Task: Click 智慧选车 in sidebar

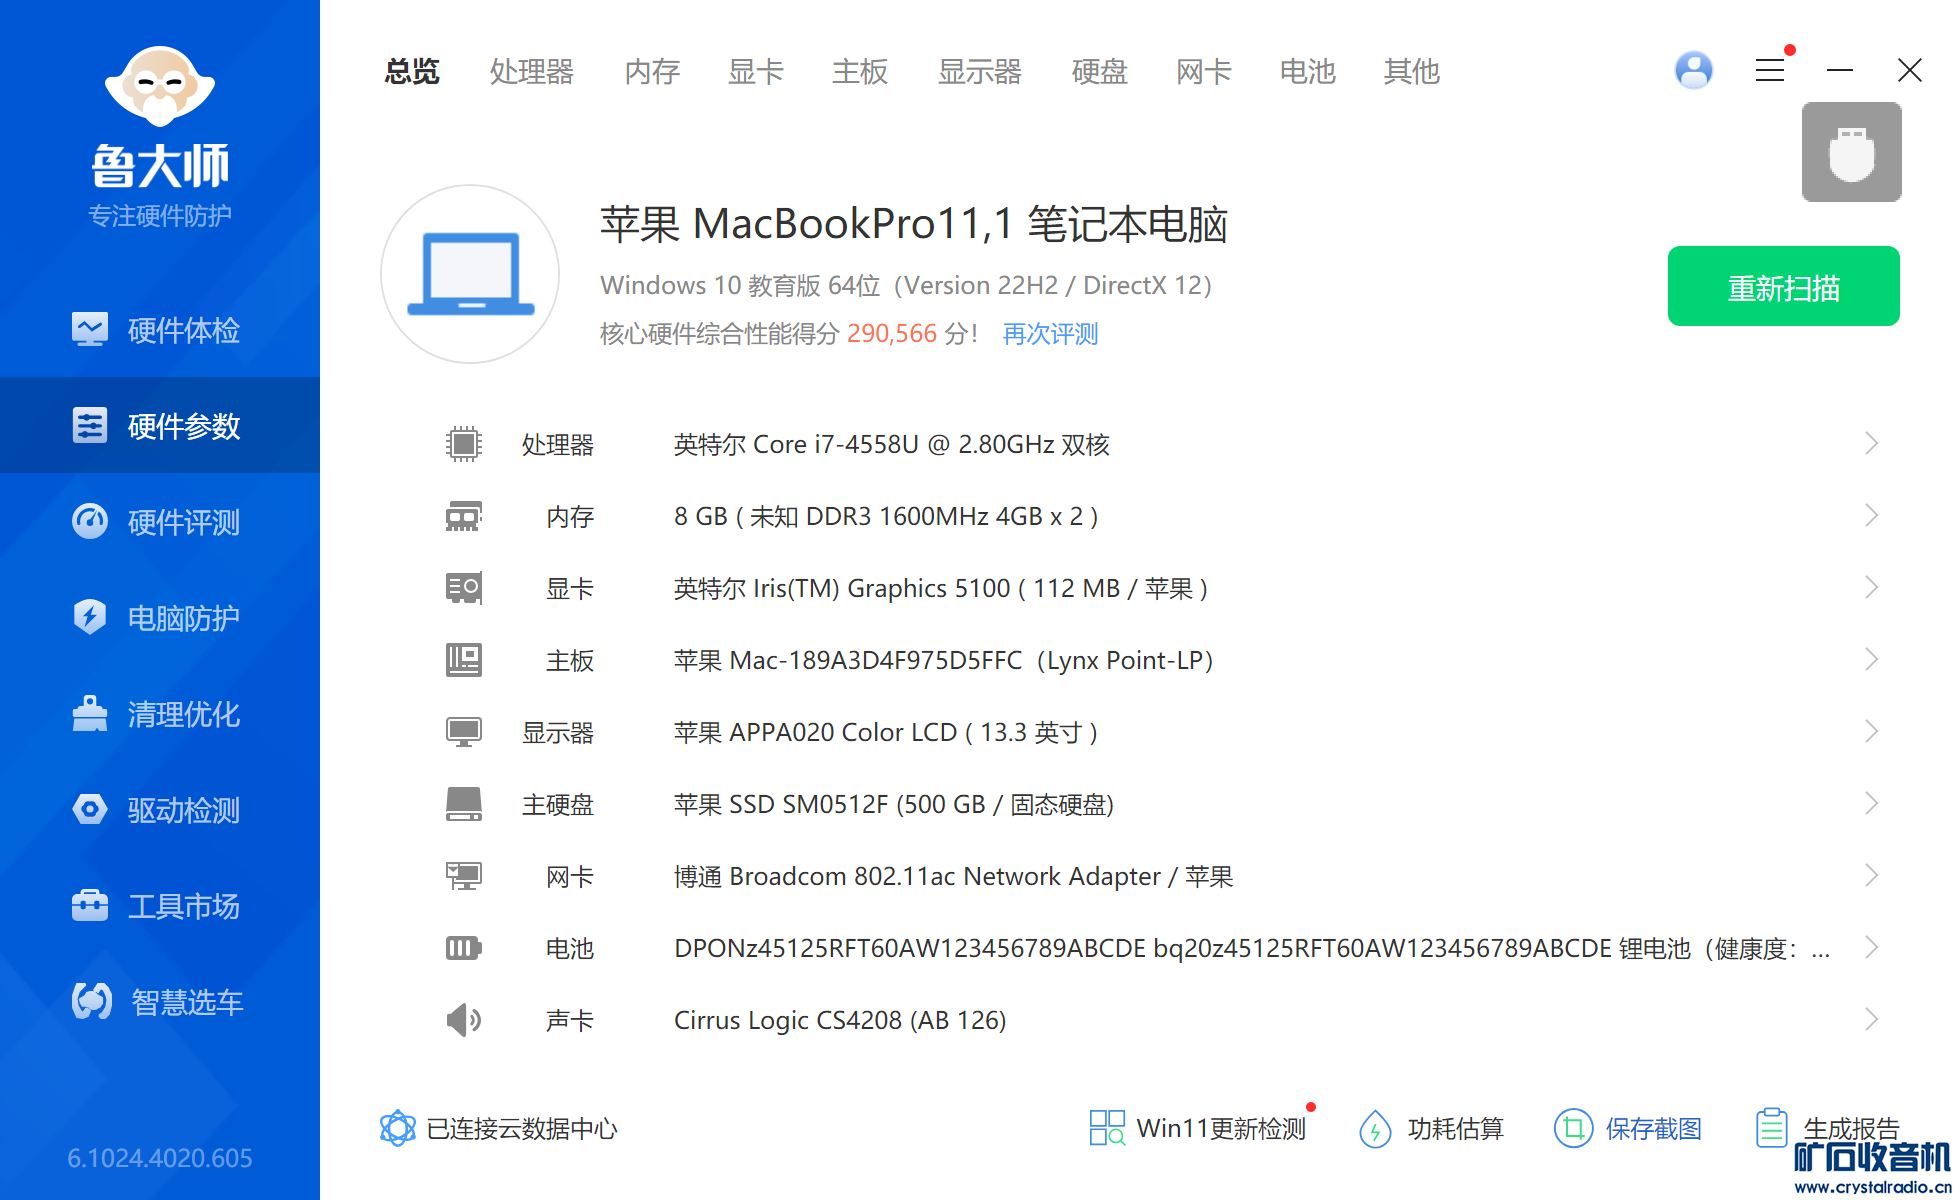Action: coord(160,1002)
